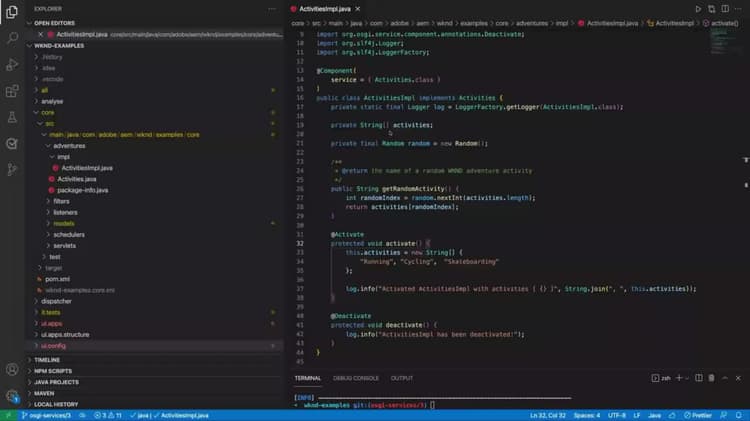Viewport: 750px width, 421px height.
Task: Open the Search view in activity bar
Action: [x=12, y=37]
